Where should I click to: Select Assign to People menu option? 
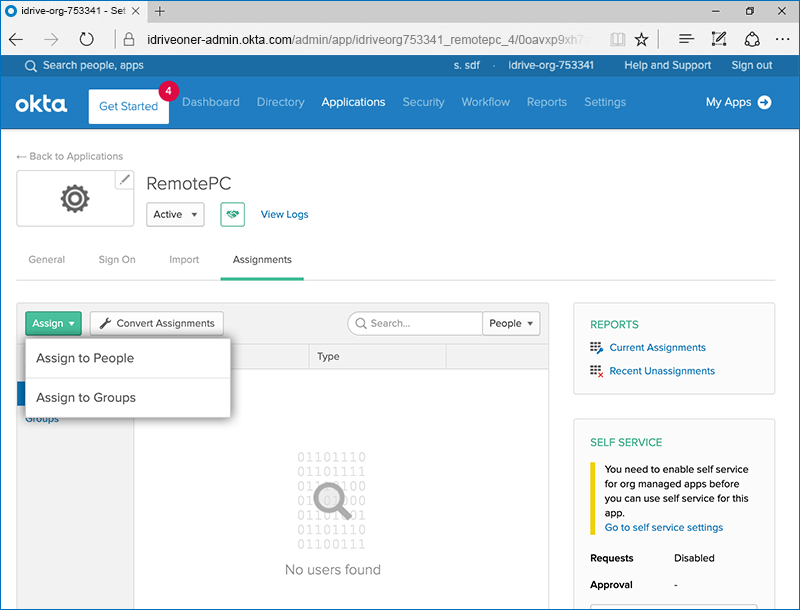85,358
